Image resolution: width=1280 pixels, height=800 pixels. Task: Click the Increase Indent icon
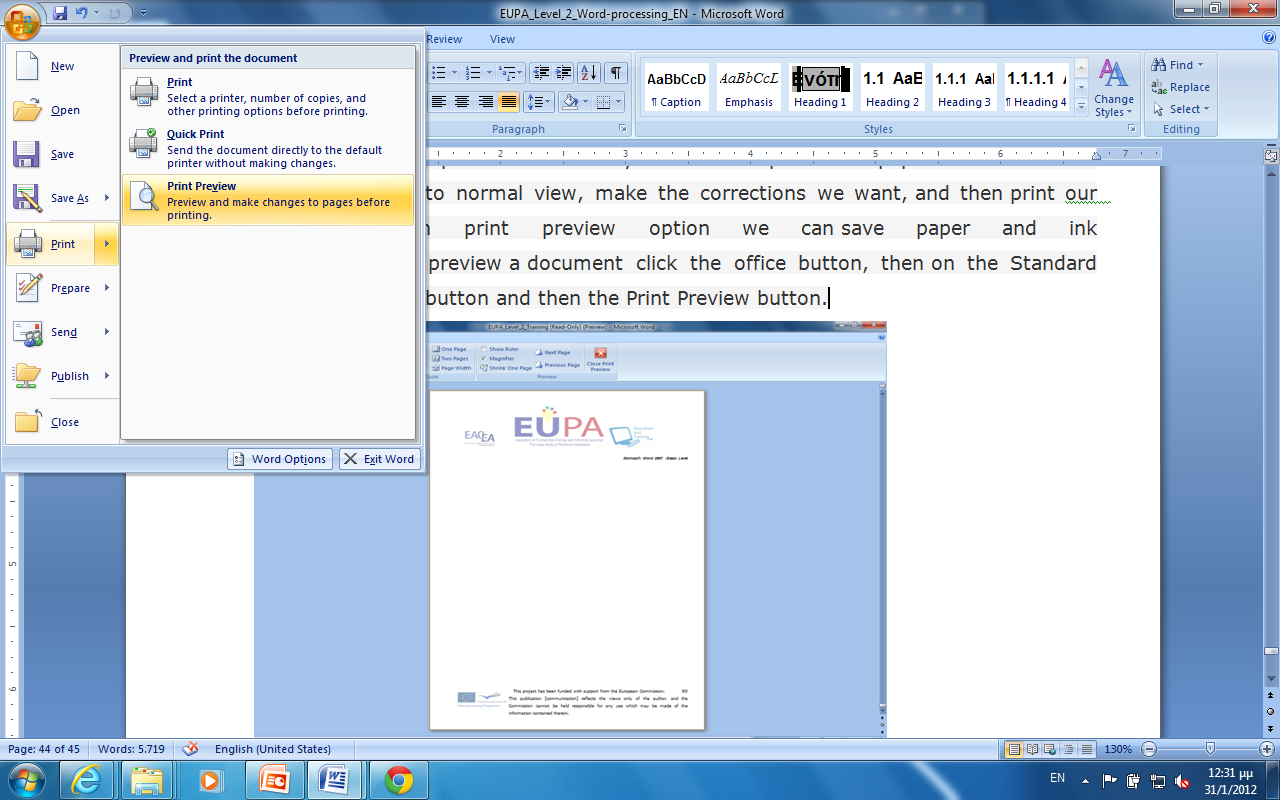pos(564,72)
